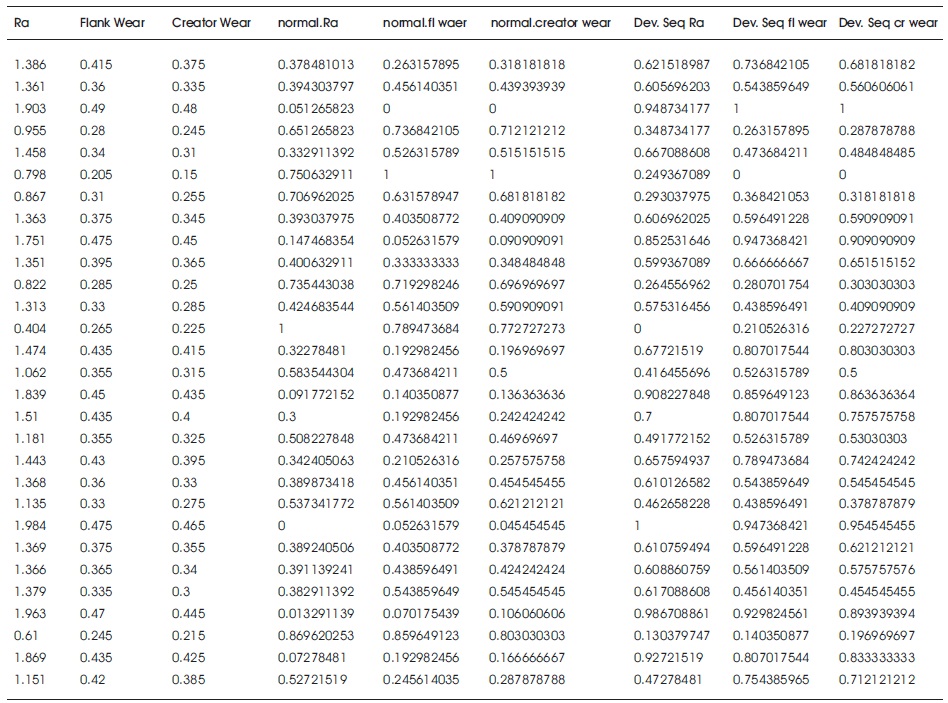Click Flank Wear cell 0.245

click(x=96, y=636)
